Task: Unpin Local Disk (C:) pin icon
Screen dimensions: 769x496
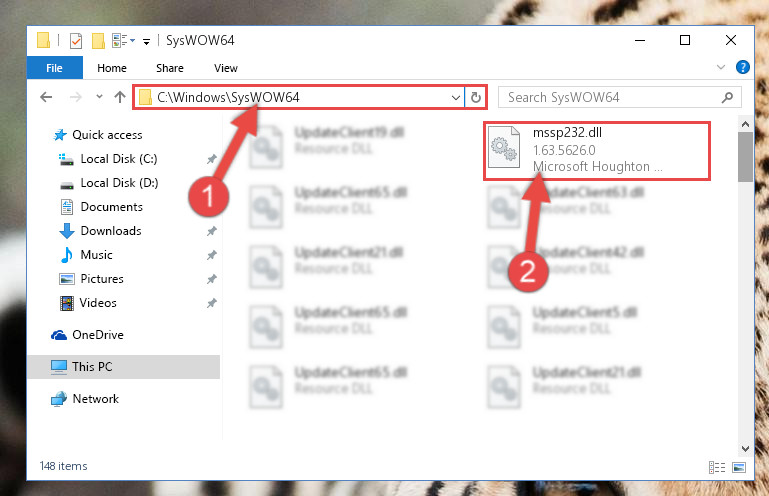Action: [212, 159]
